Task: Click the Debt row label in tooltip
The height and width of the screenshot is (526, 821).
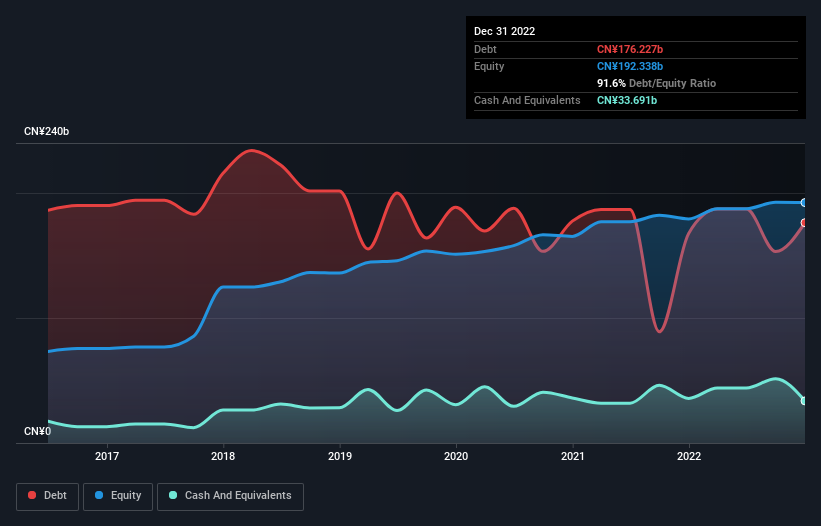Action: pyautogui.click(x=485, y=49)
